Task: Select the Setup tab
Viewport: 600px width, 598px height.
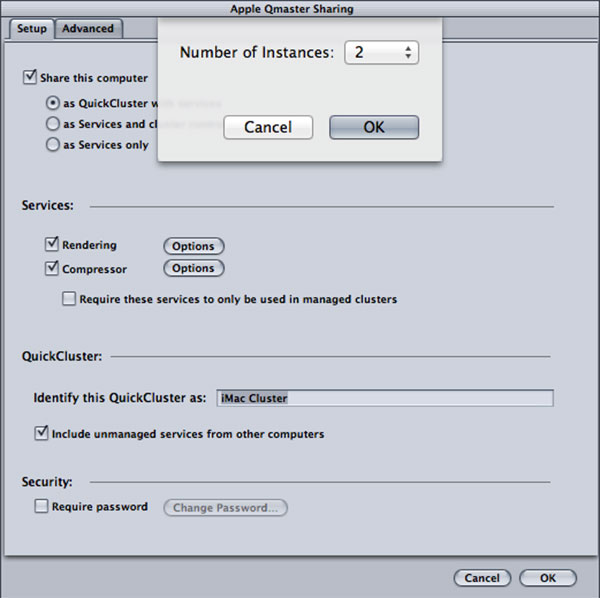Action: (x=31, y=29)
